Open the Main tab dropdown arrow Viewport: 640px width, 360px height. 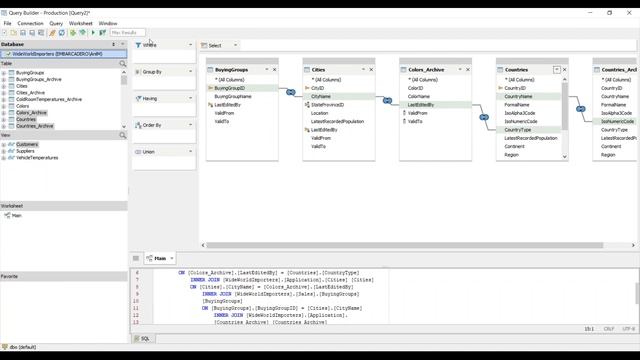click(172, 258)
